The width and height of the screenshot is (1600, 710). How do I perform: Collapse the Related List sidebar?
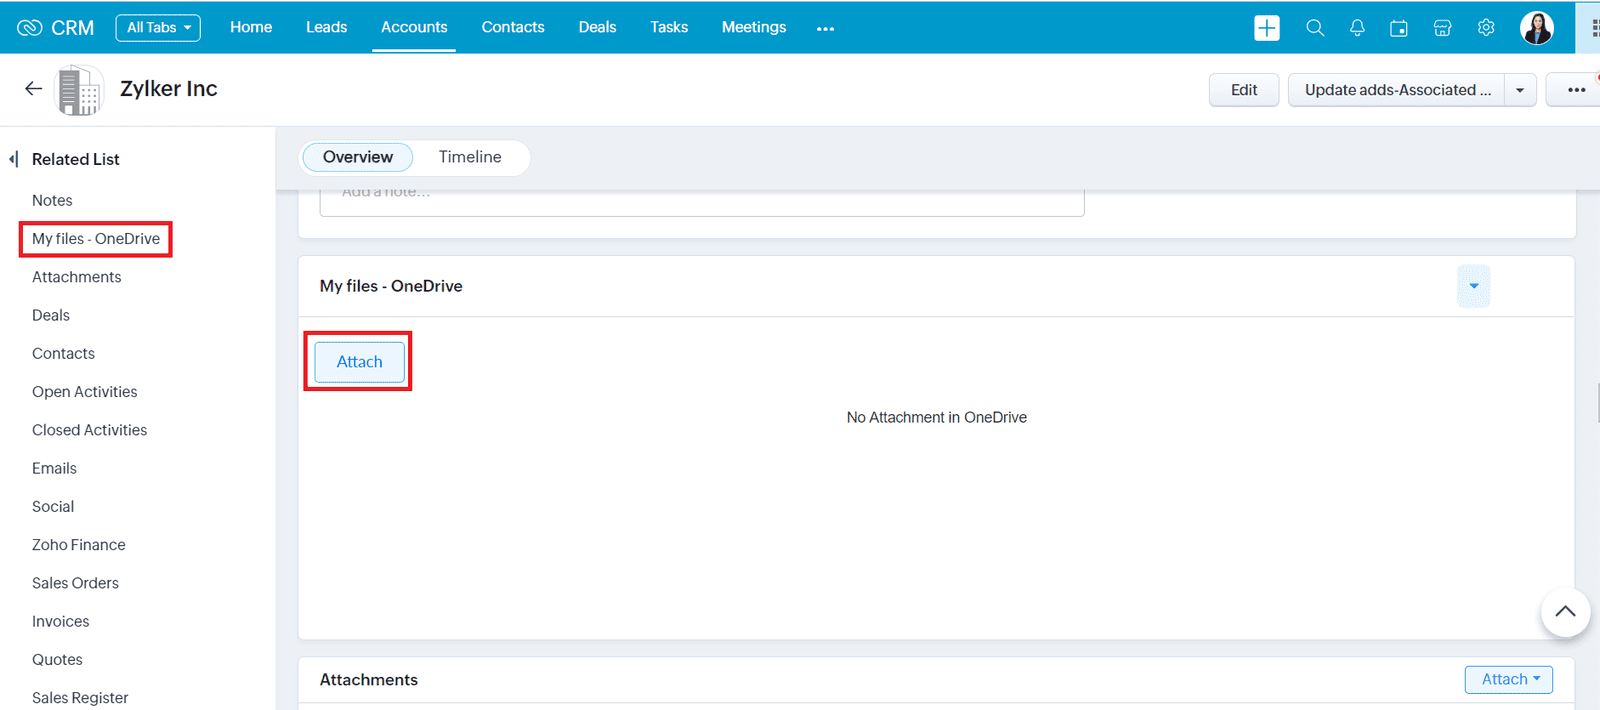[x=14, y=159]
